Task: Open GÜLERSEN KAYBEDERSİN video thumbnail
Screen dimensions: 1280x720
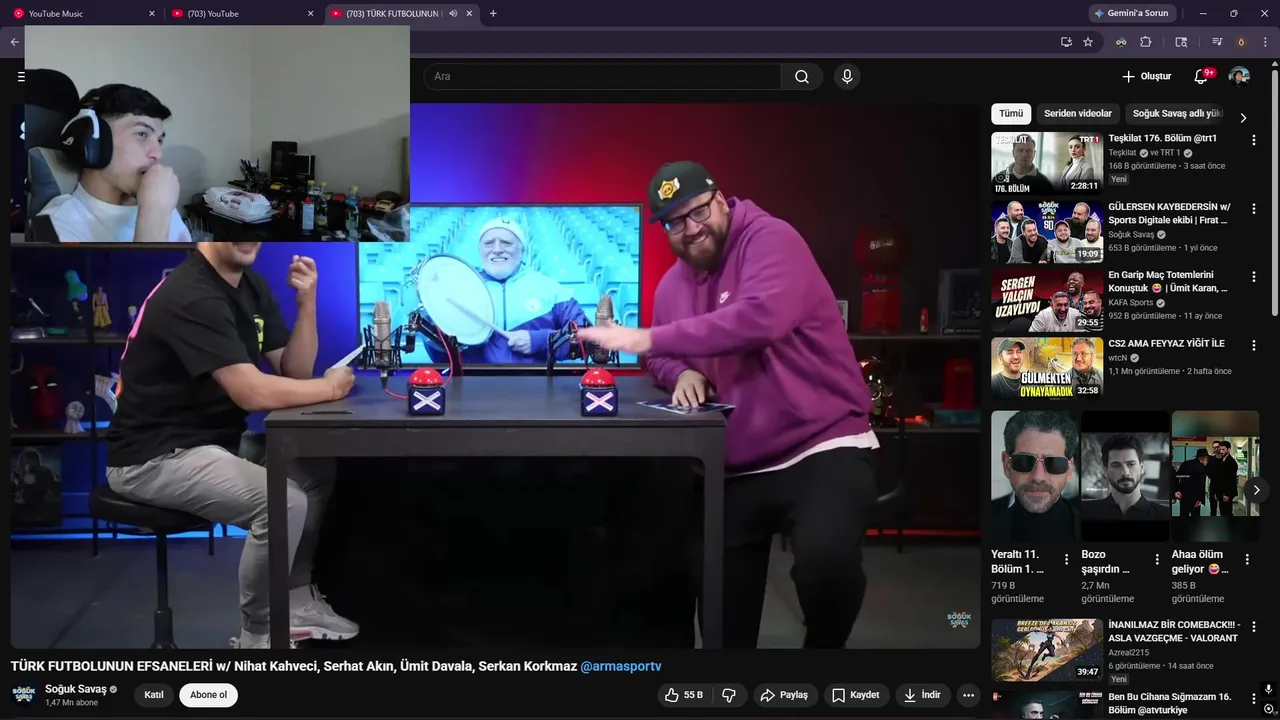Action: coord(1047,231)
